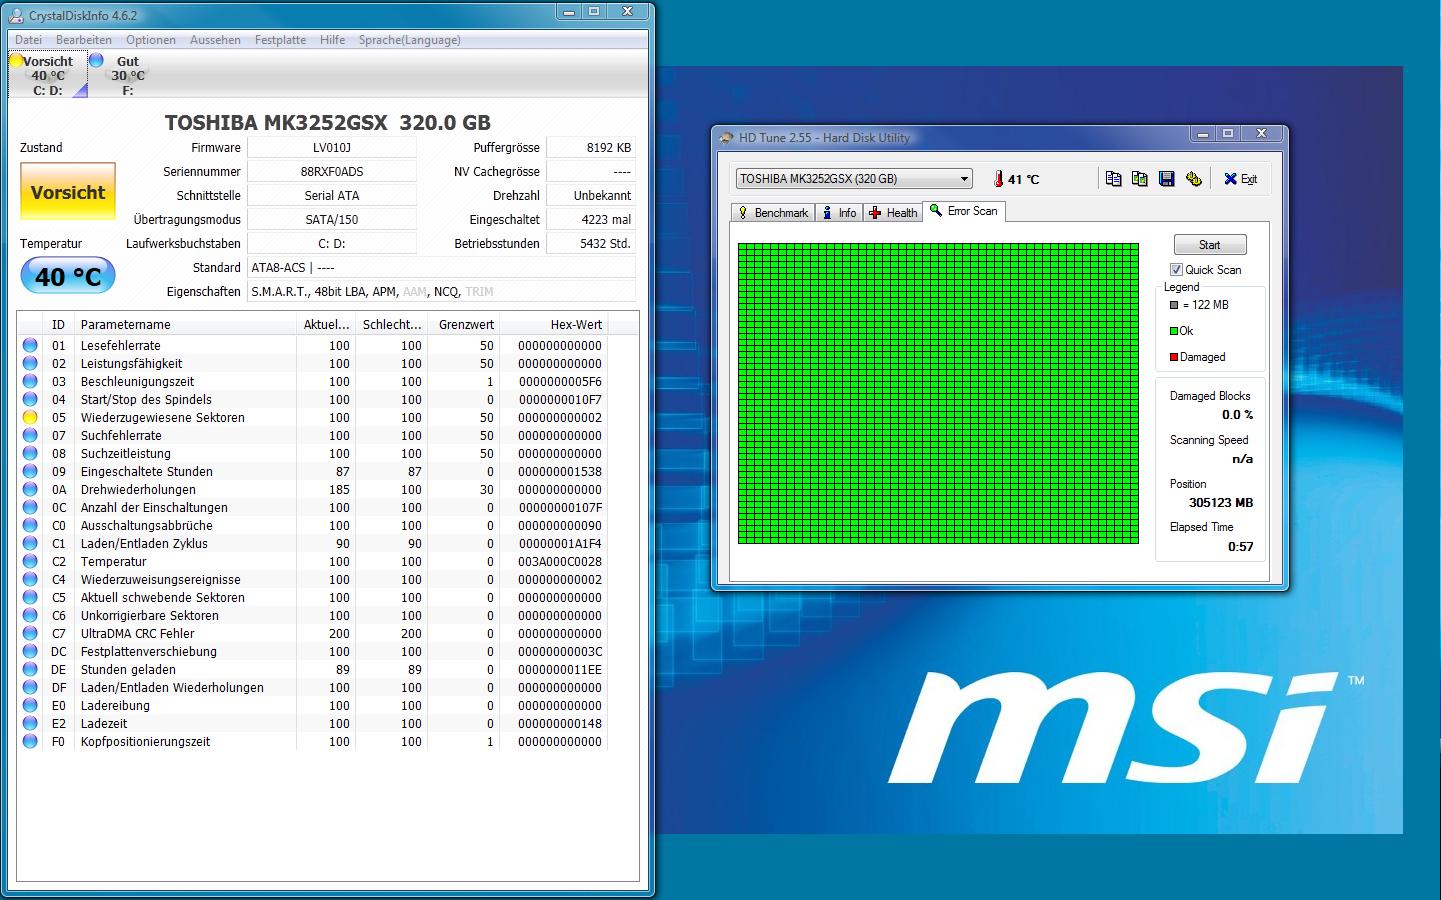
Task: Click the Seriennummer field 88RXF0ADS
Action: (x=332, y=172)
